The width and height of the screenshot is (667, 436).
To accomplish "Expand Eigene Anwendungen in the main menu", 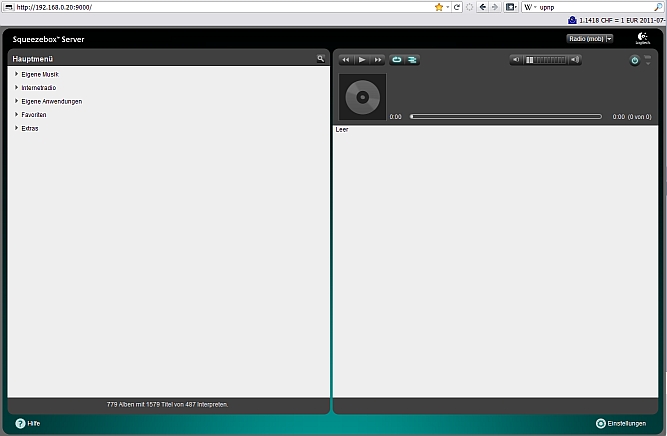I will [x=51, y=101].
